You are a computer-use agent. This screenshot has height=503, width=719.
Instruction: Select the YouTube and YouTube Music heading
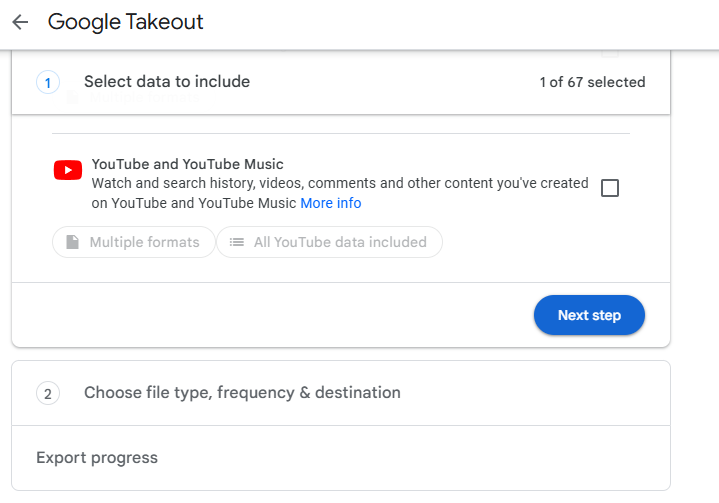coord(188,164)
